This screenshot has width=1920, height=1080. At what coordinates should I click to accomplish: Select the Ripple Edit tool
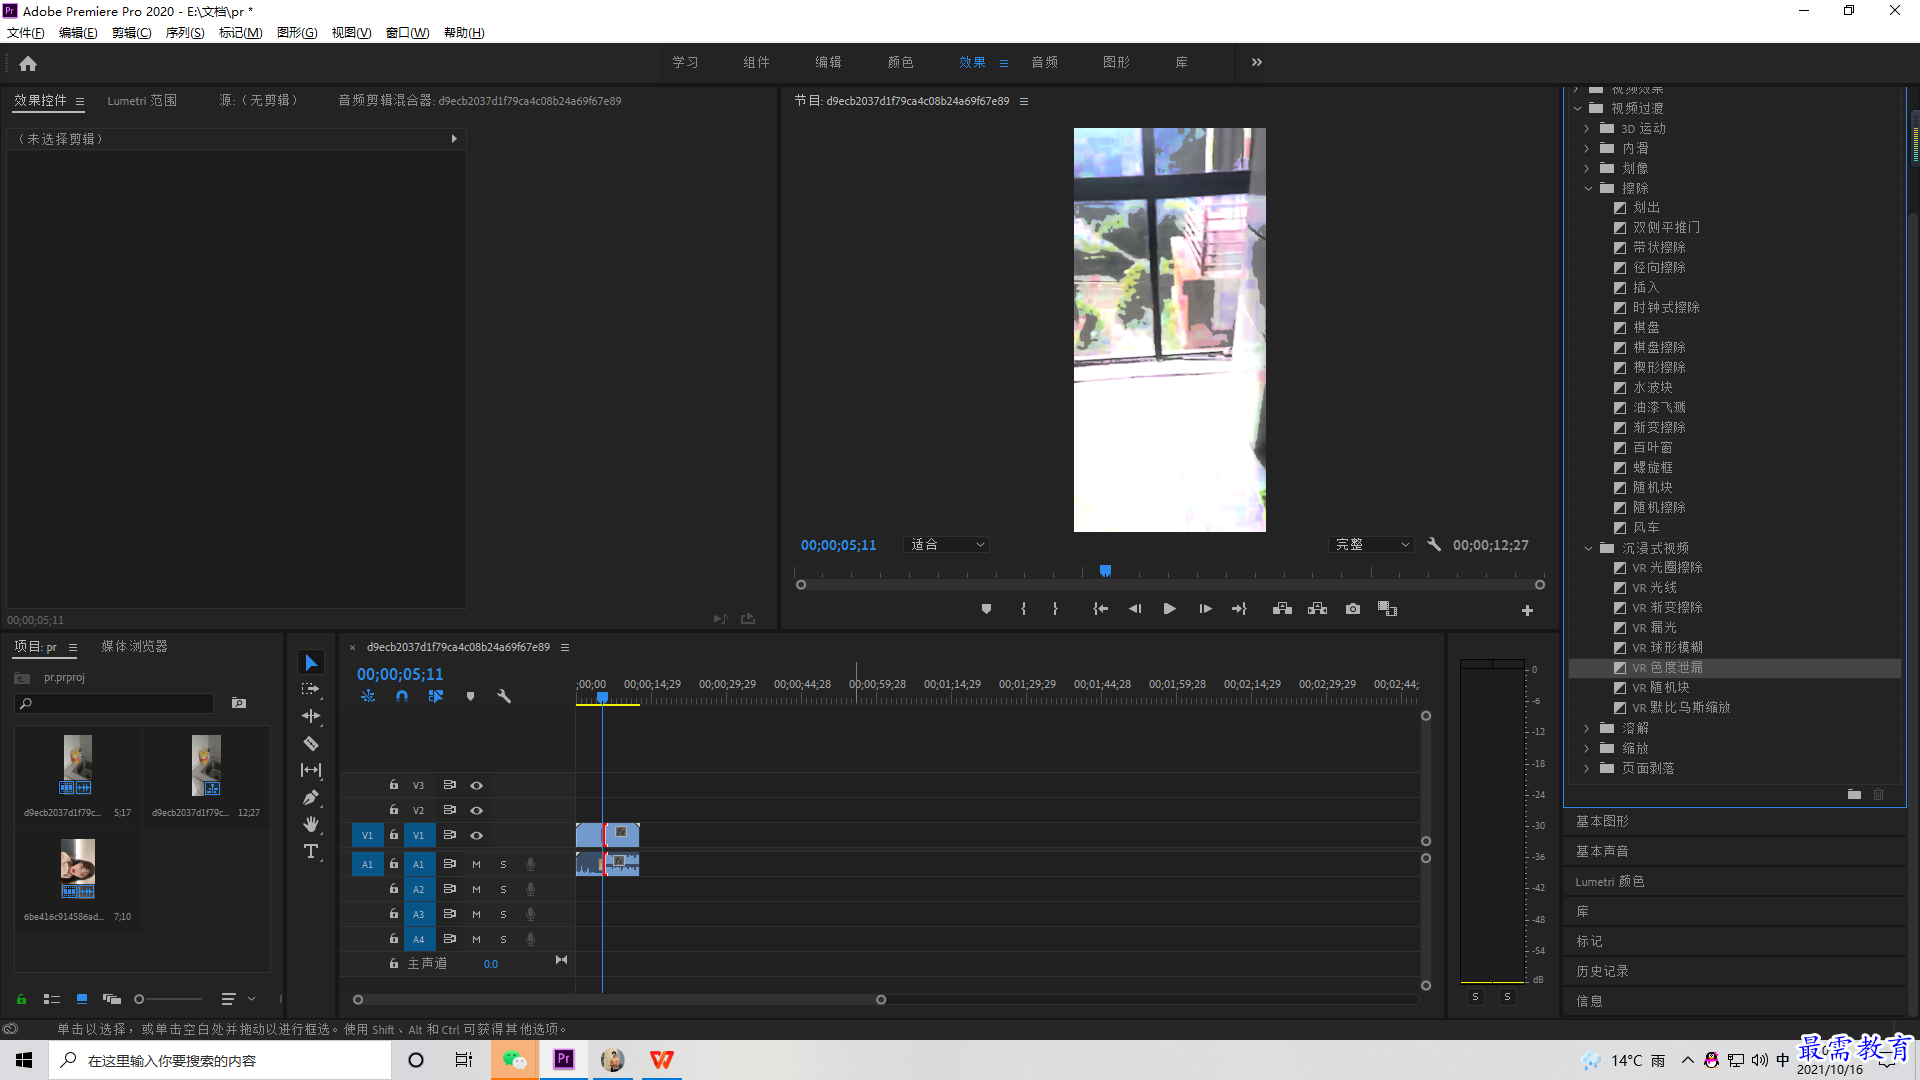(311, 716)
